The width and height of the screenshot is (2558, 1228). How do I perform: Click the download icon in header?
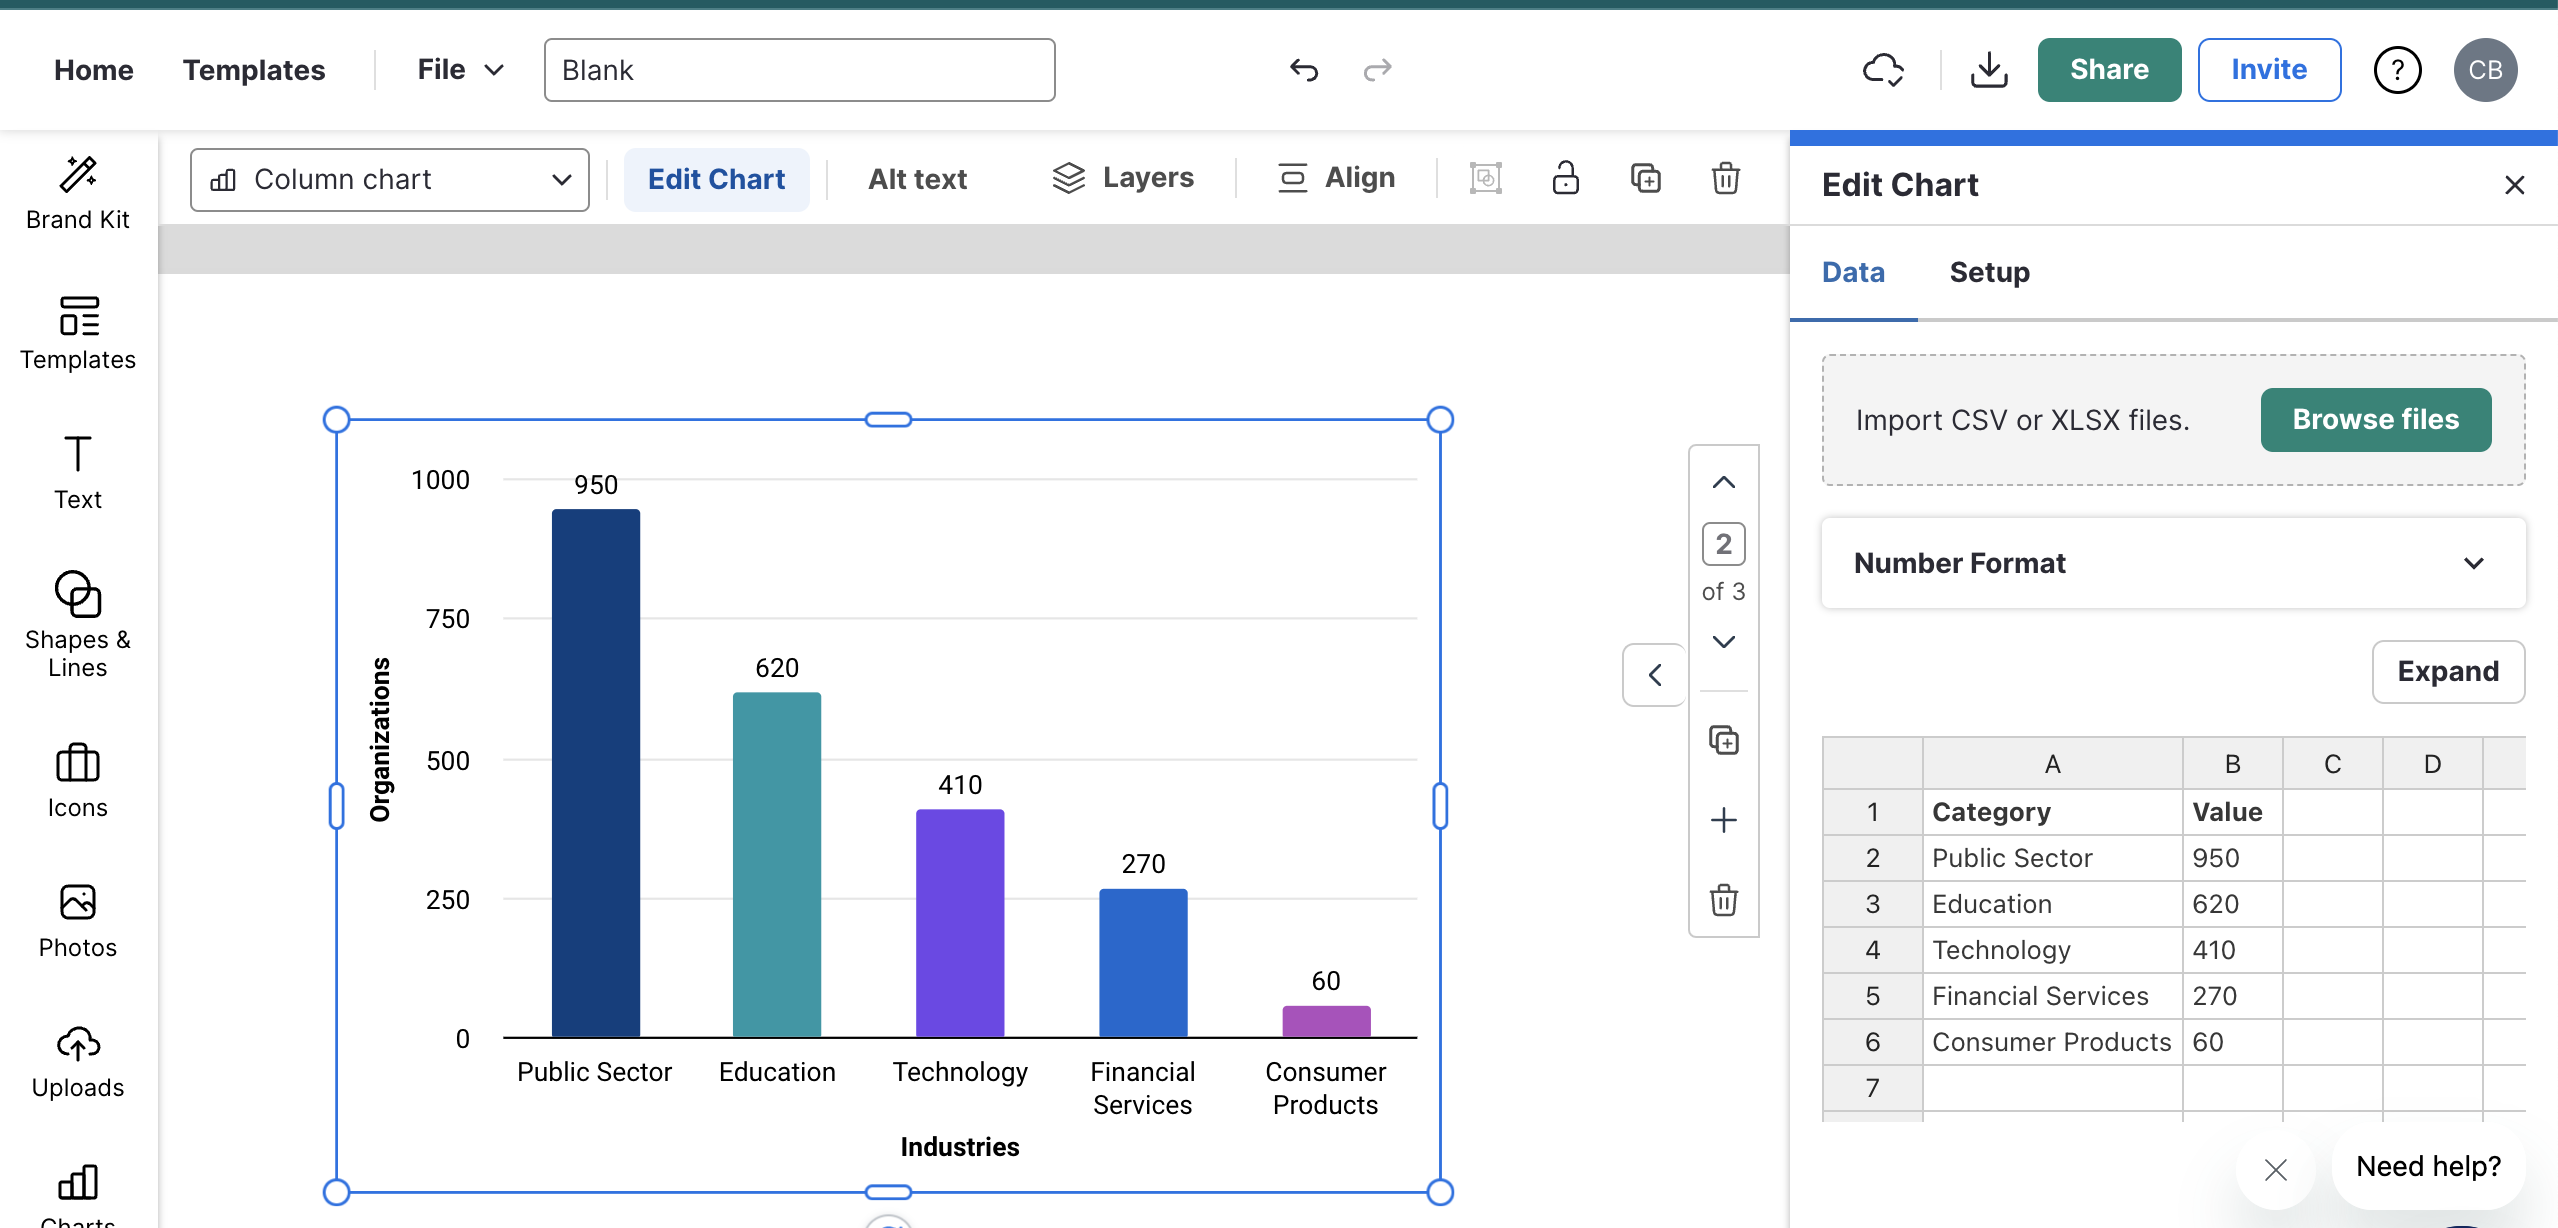(x=1989, y=70)
